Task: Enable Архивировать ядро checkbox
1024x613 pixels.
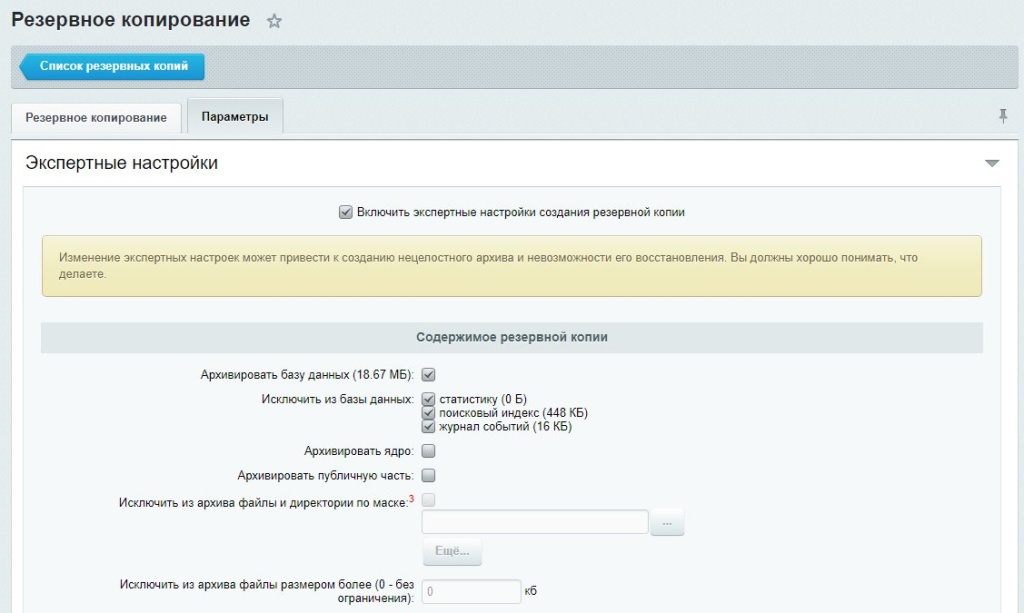Action: [428, 451]
